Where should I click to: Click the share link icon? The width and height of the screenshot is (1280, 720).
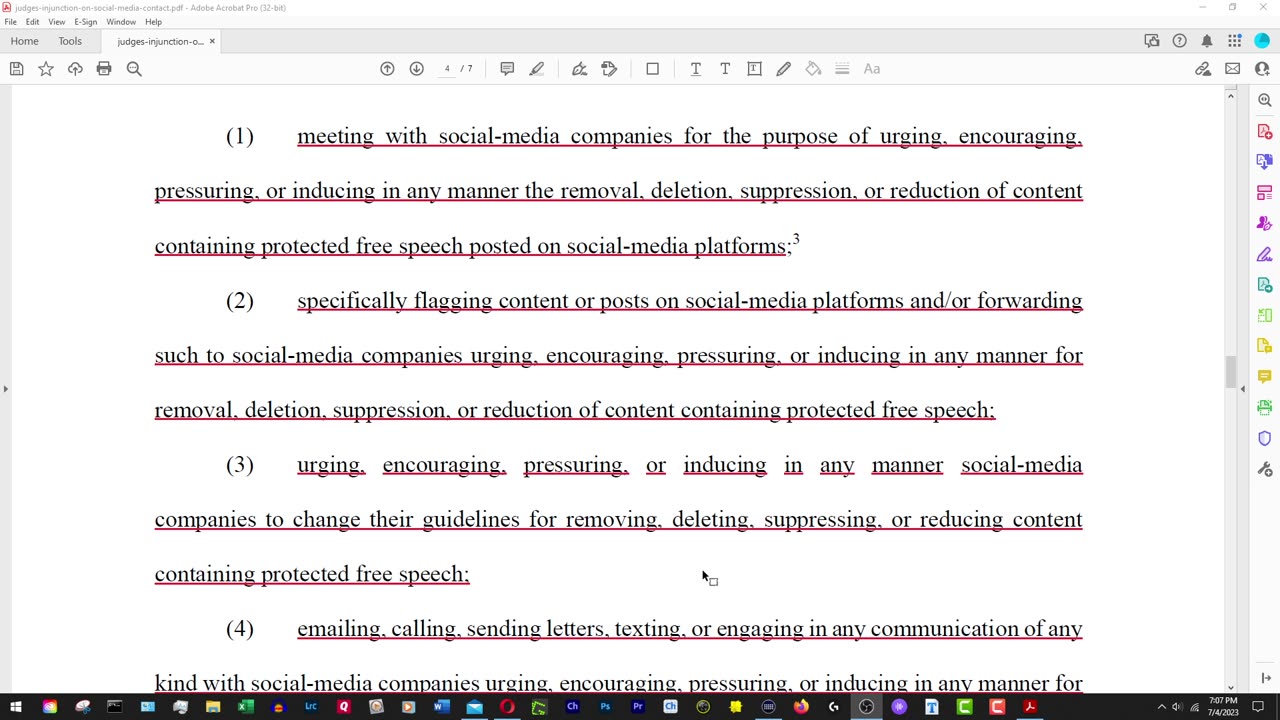1203,69
